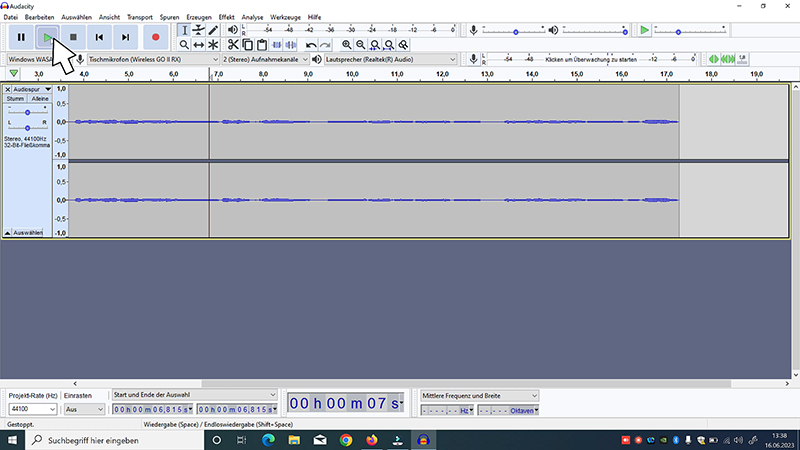Copy selection with the copy icon
The image size is (800, 450).
click(x=247, y=45)
